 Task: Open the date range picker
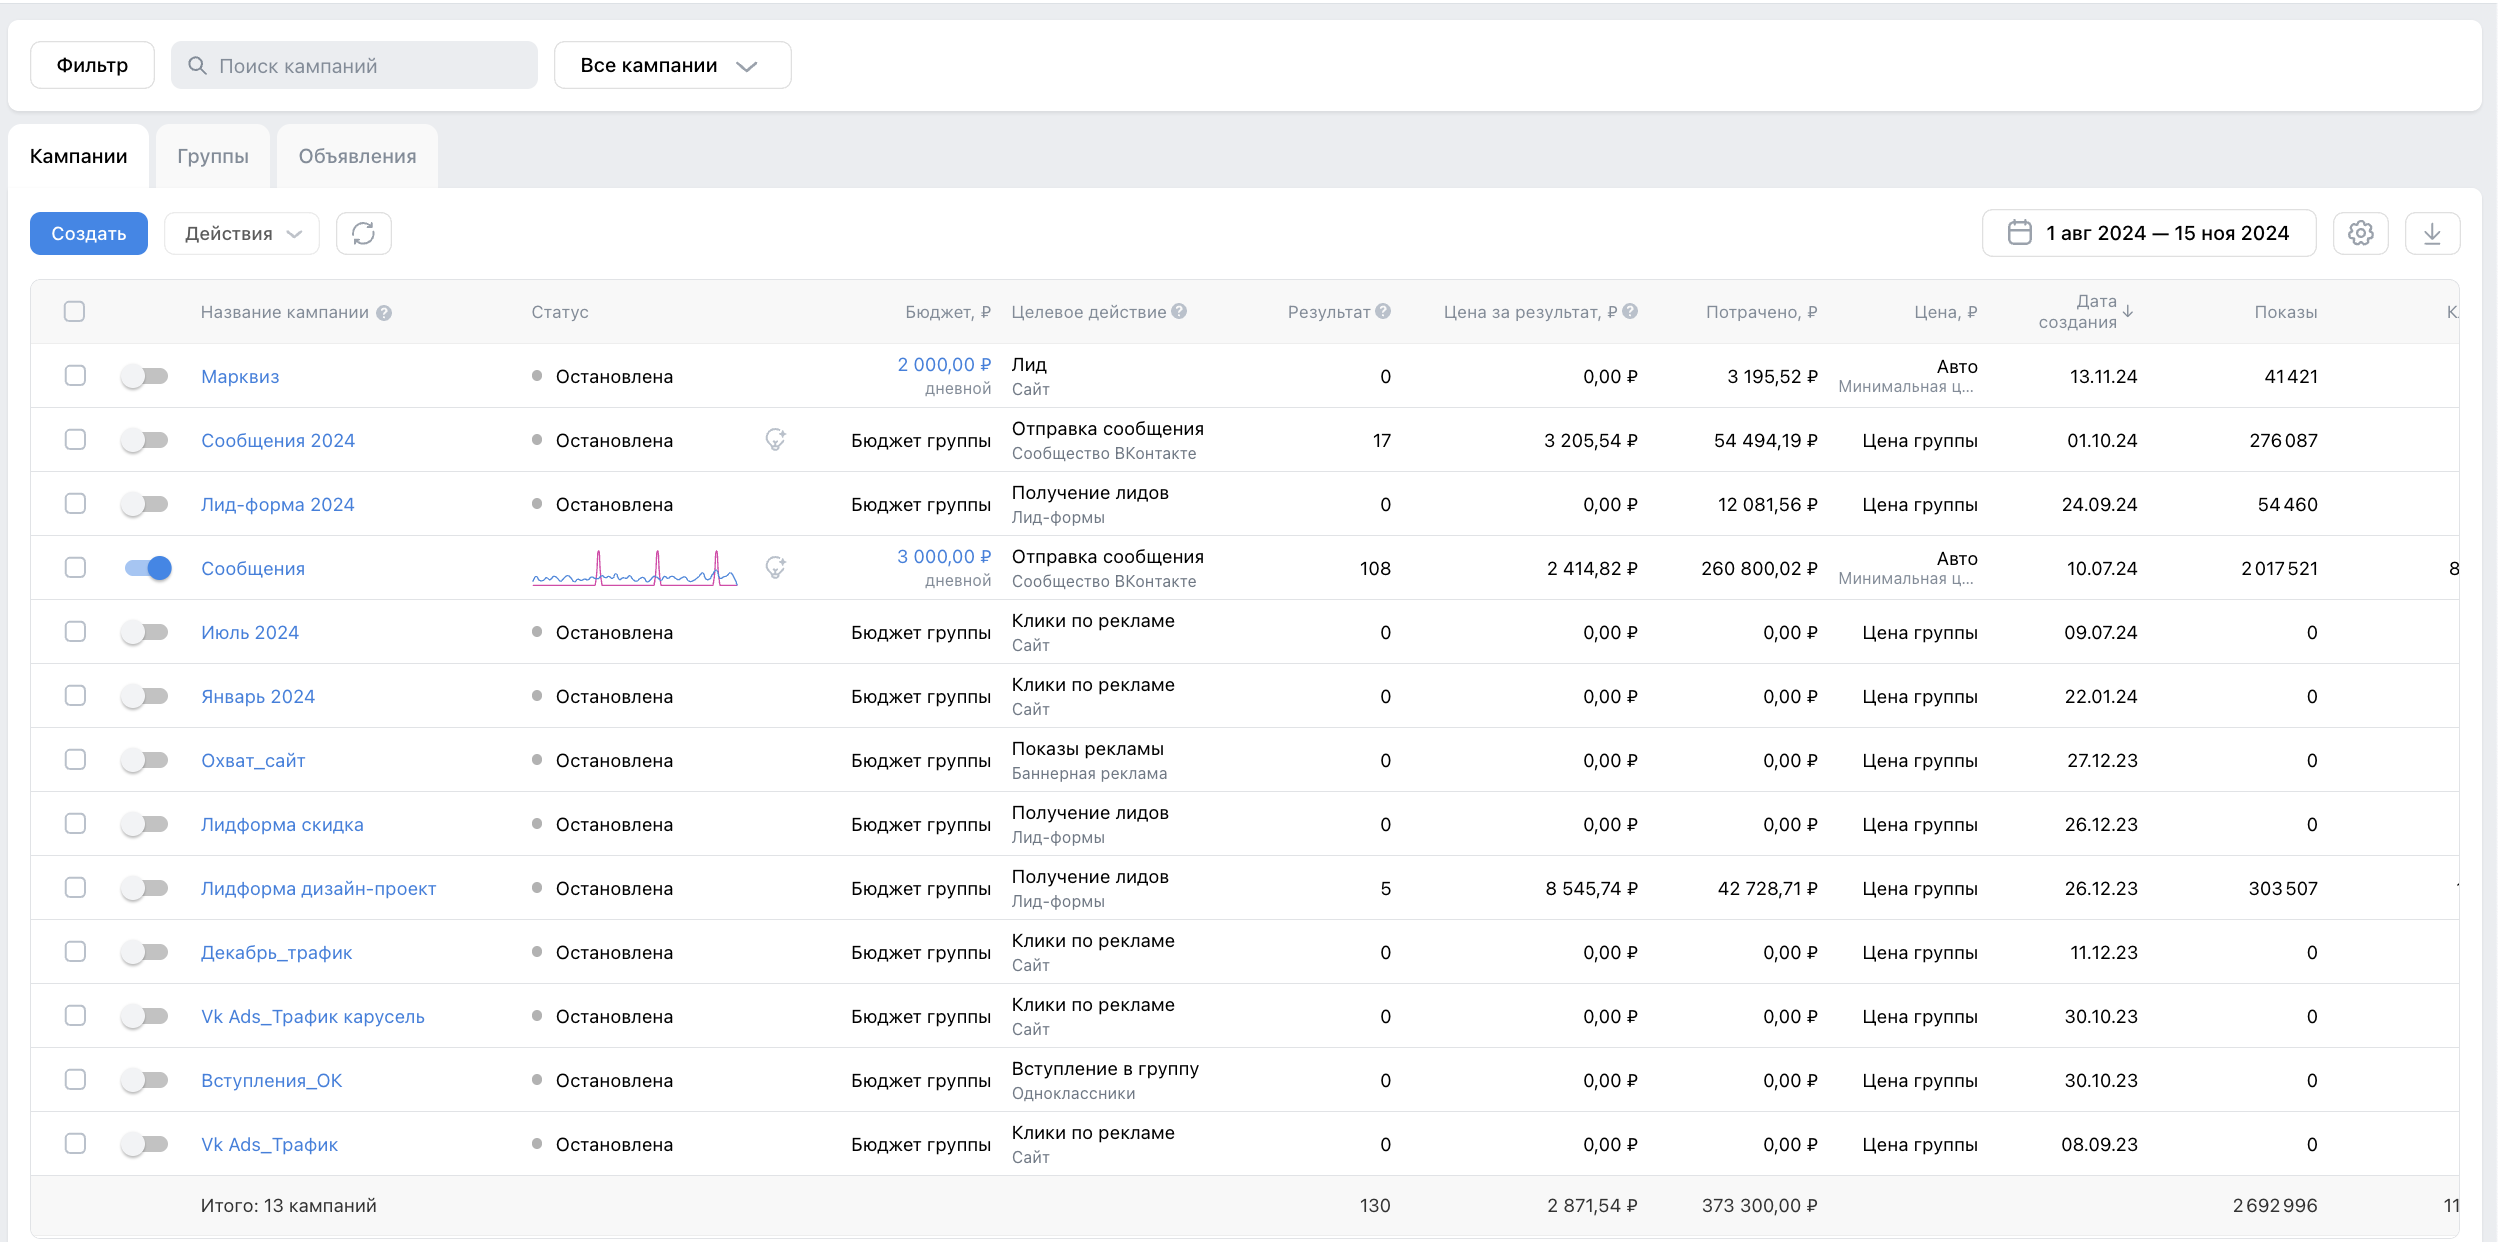pyautogui.click(x=2148, y=233)
